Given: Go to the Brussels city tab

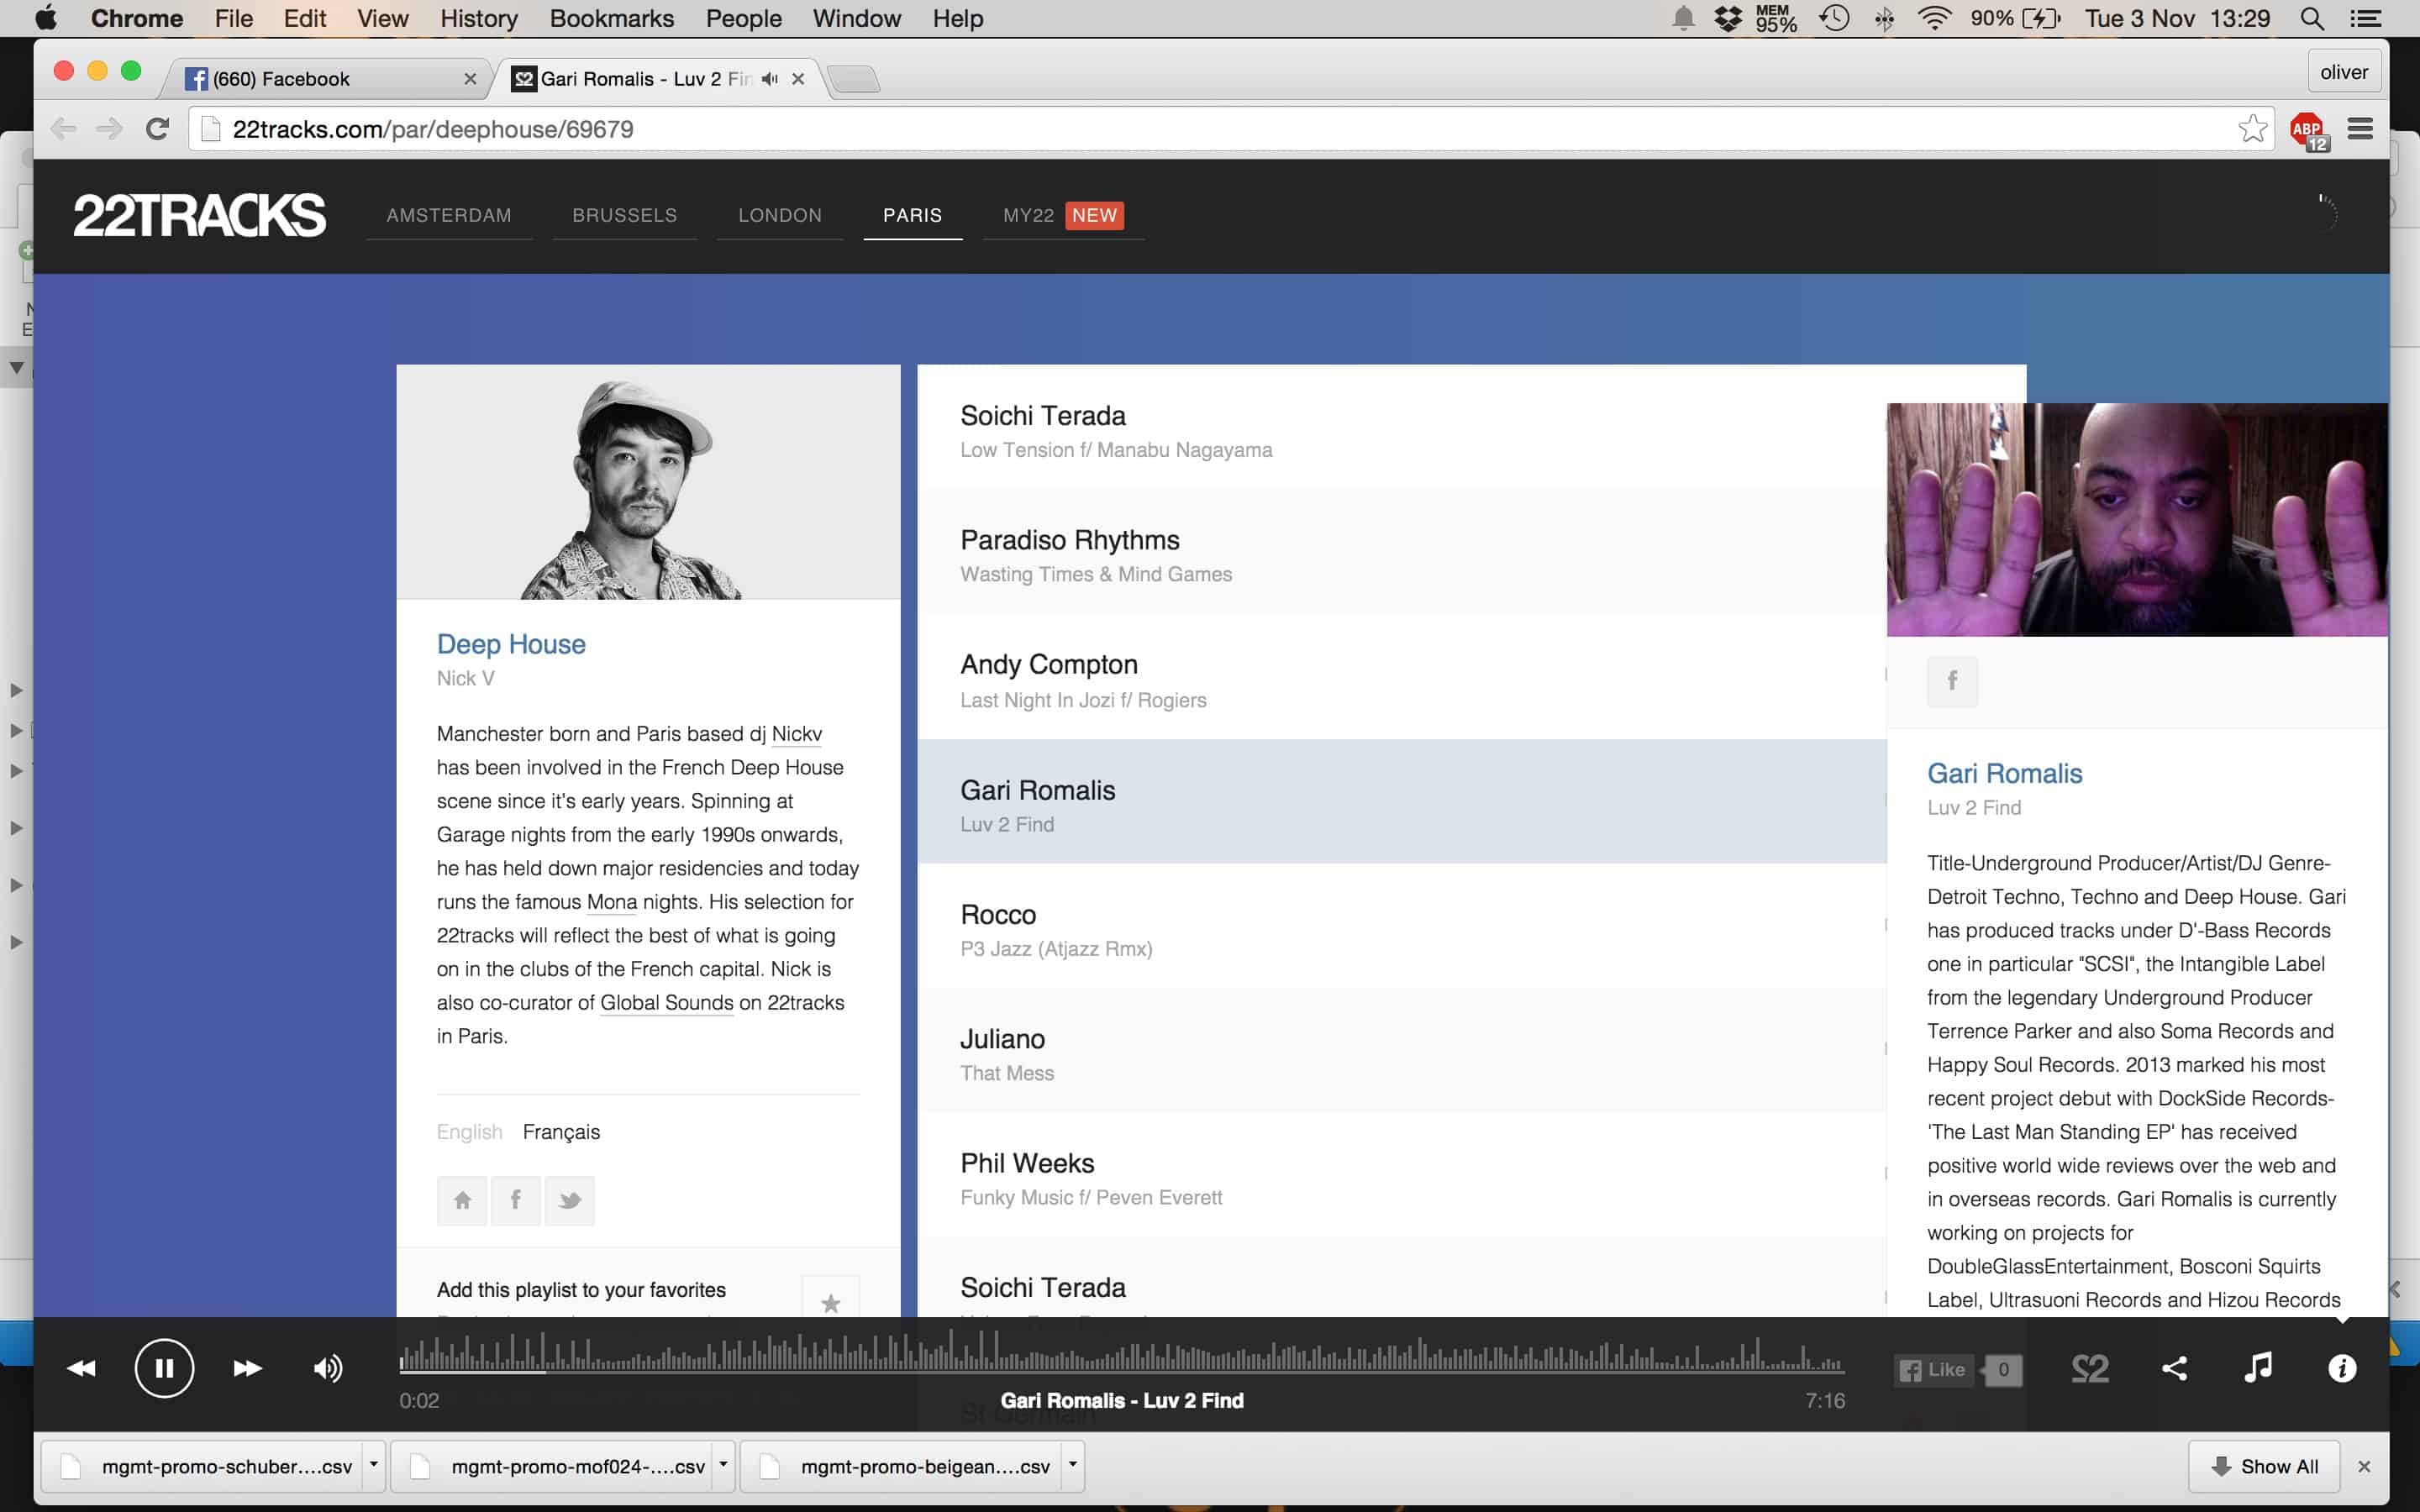Looking at the screenshot, I should (624, 215).
